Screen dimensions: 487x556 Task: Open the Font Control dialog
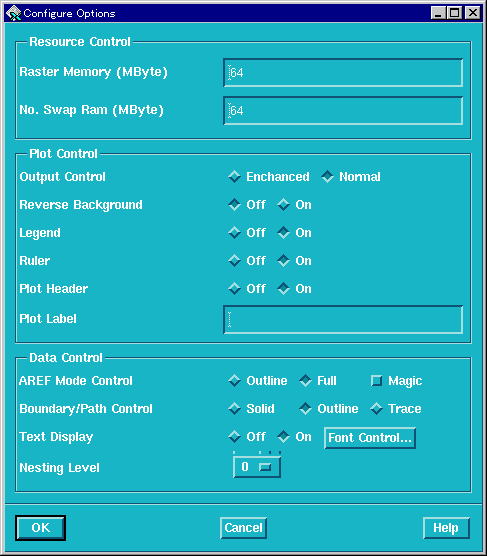(370, 438)
